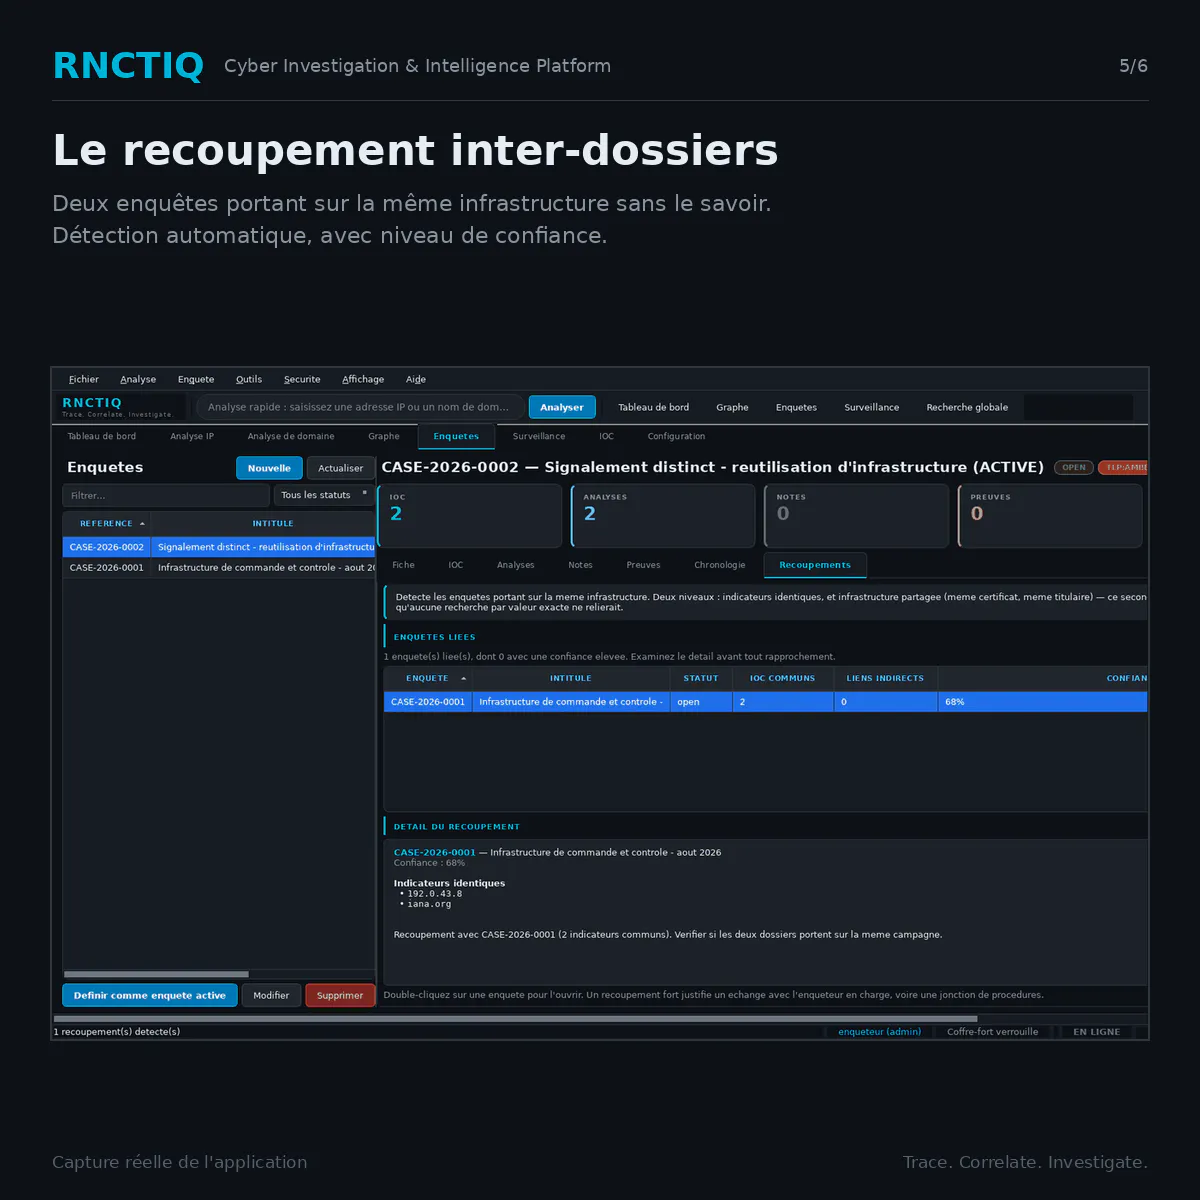
Task: Click Coffre-fort verrouille status entry
Action: pyautogui.click(x=993, y=1032)
